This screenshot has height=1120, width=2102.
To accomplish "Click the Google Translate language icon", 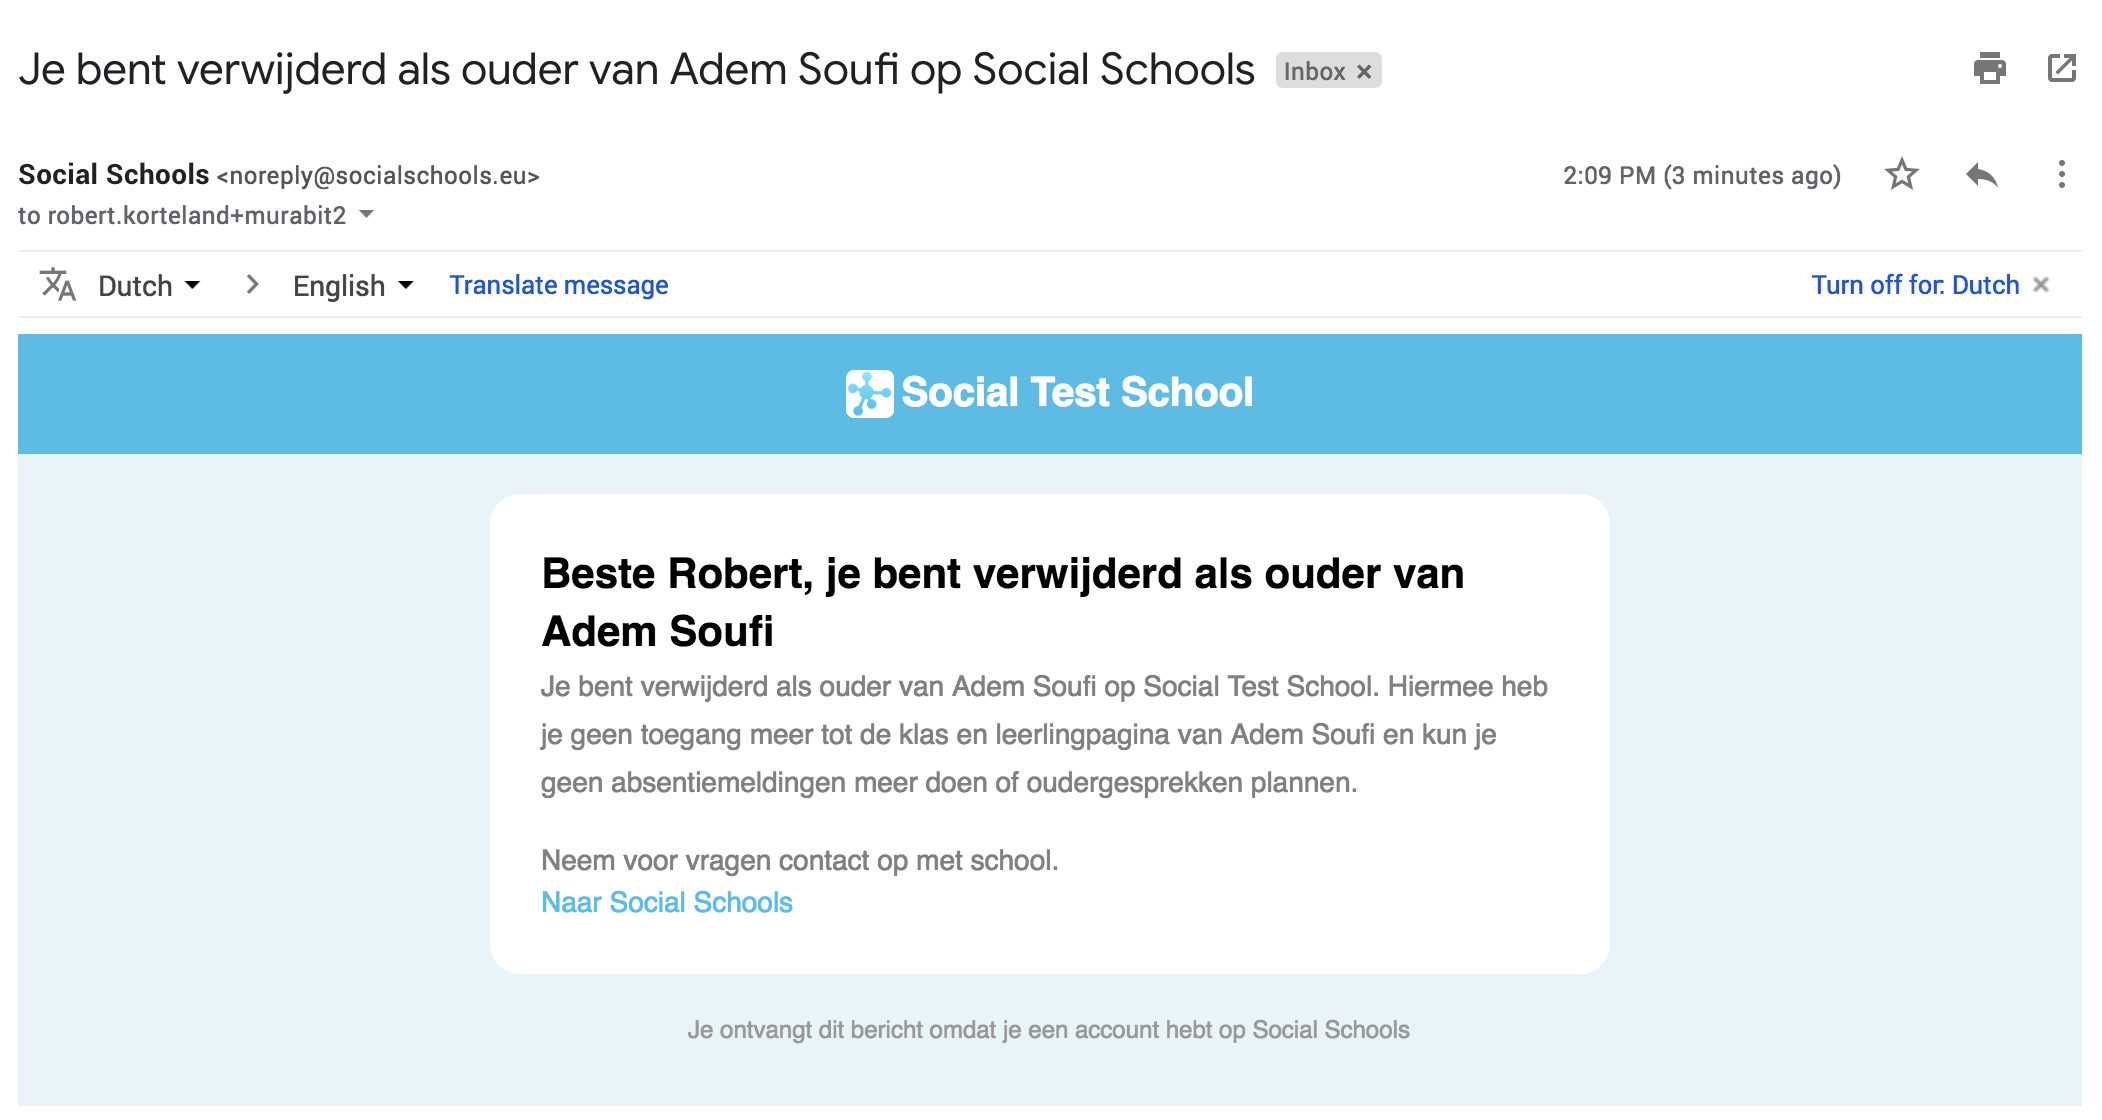I will coord(59,285).
